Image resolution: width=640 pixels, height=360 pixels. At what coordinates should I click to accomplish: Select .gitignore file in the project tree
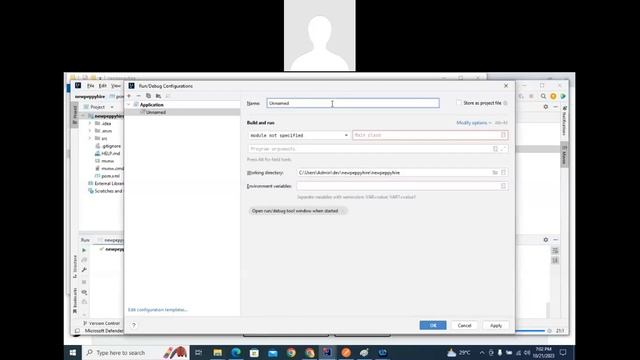tap(108, 146)
